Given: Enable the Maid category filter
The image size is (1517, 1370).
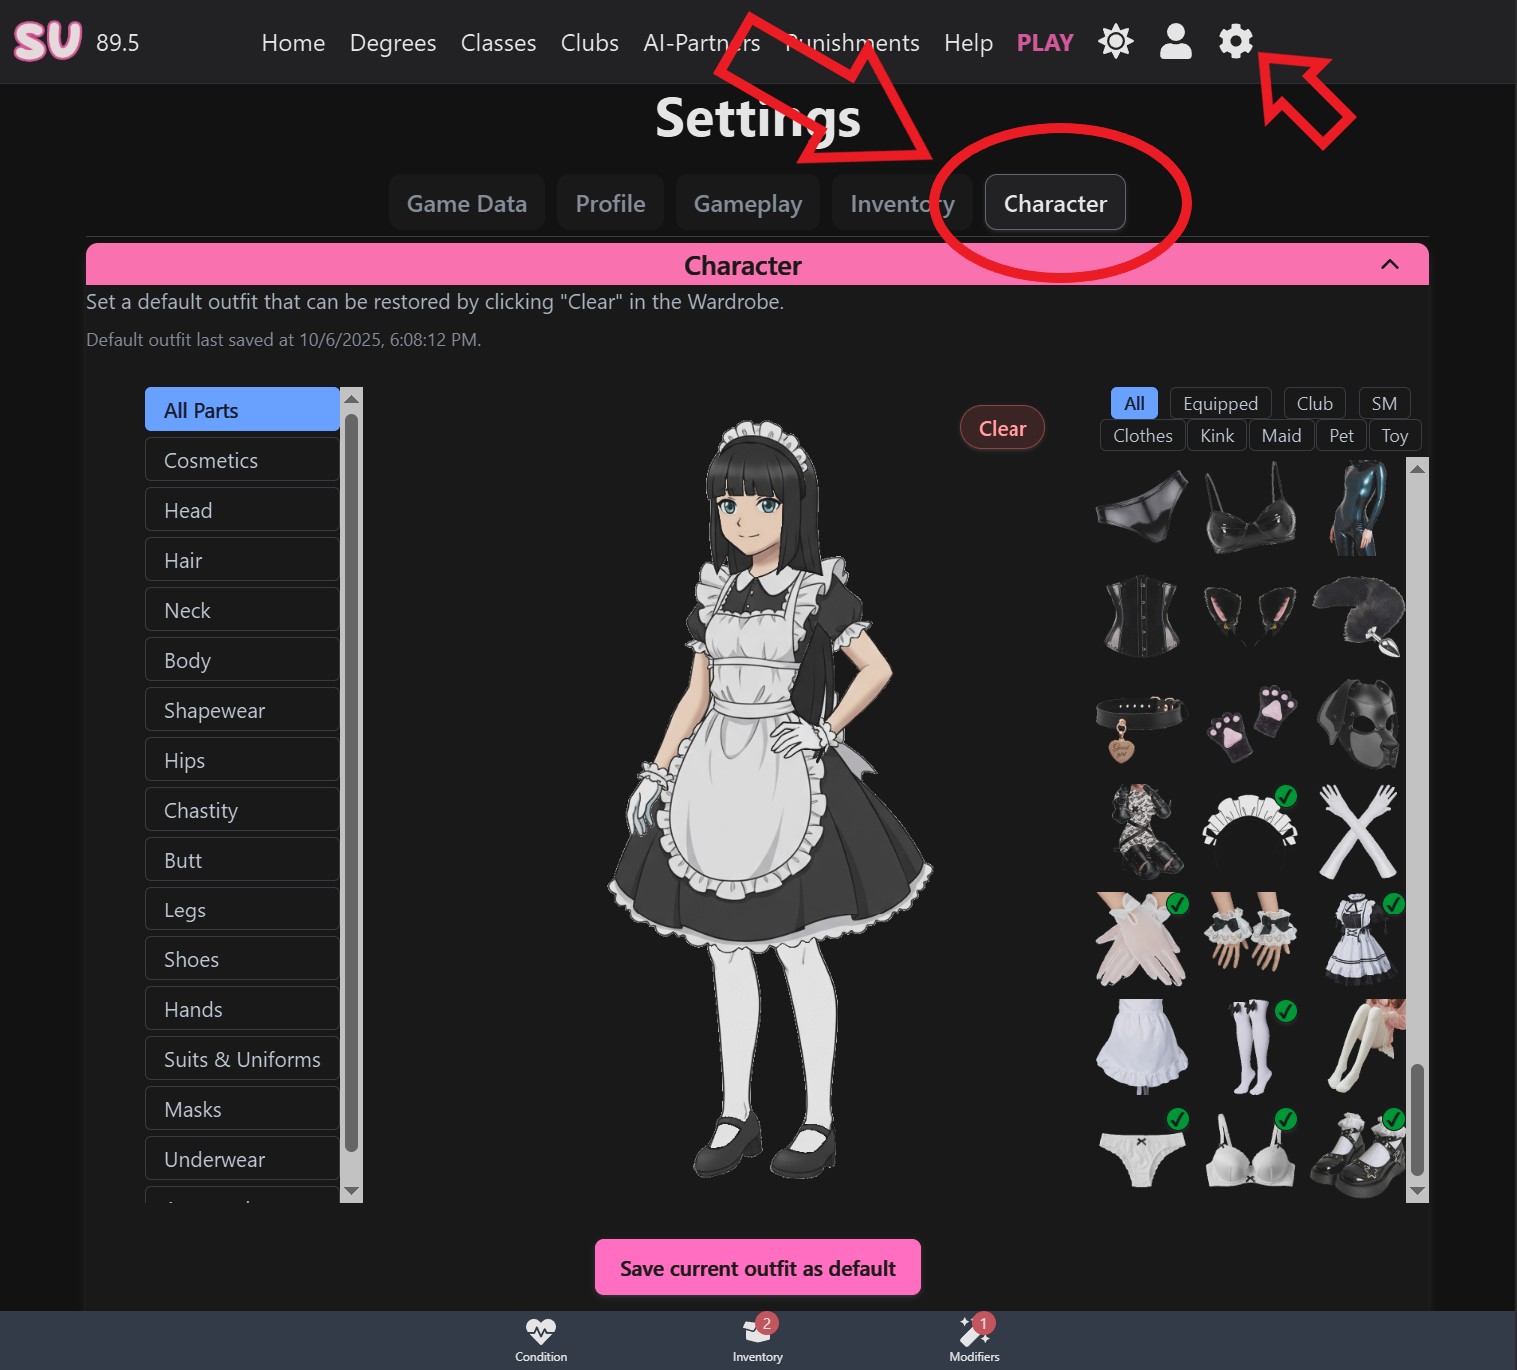Looking at the screenshot, I should [x=1281, y=435].
